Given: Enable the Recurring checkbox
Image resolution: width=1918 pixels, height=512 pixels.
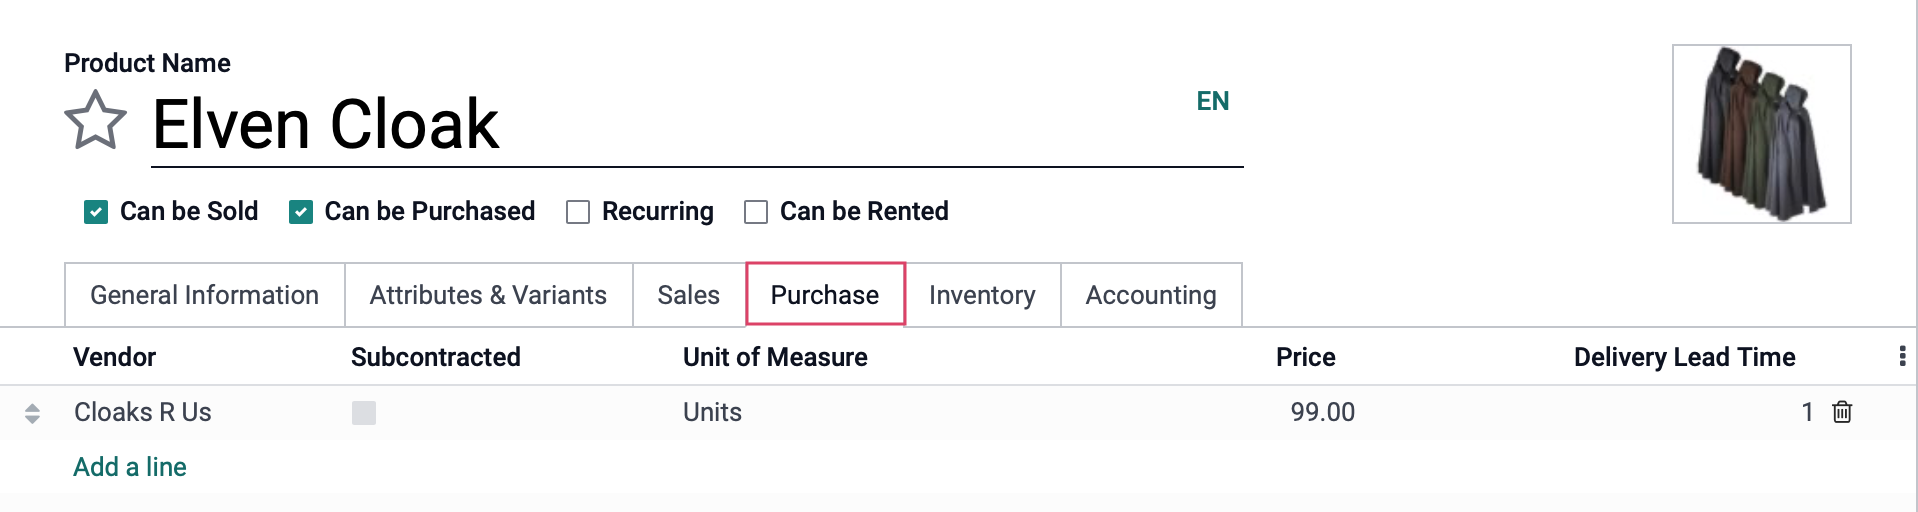Looking at the screenshot, I should (x=578, y=212).
